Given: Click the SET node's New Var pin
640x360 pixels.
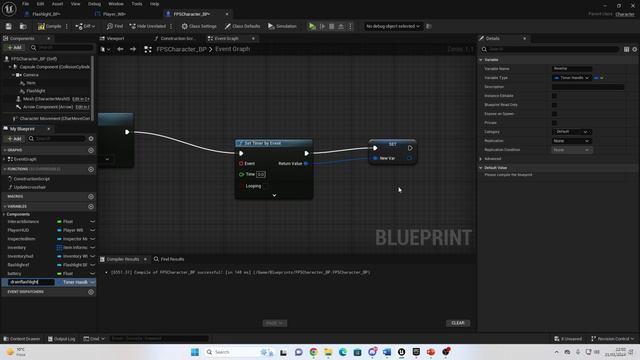Looking at the screenshot, I should (x=375, y=158).
